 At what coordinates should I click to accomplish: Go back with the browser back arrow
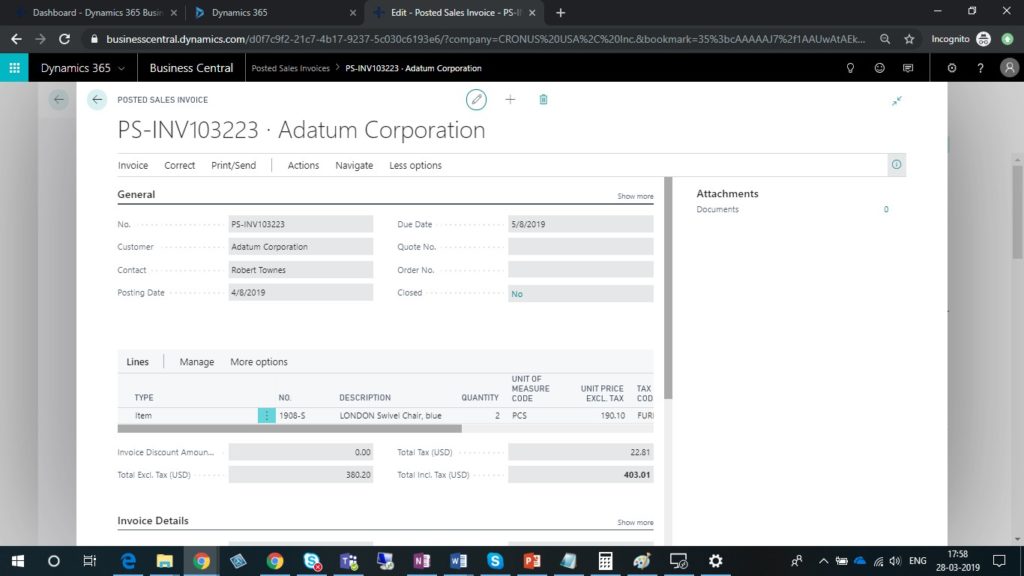tap(16, 39)
